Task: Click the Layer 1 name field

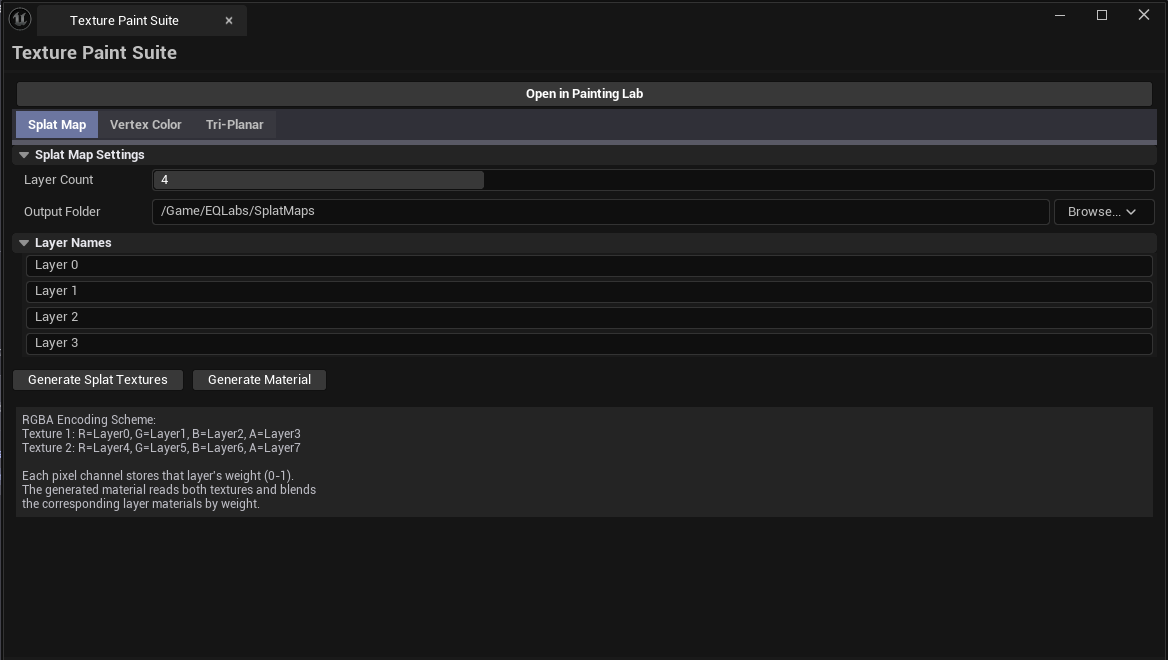Action: click(x=589, y=291)
